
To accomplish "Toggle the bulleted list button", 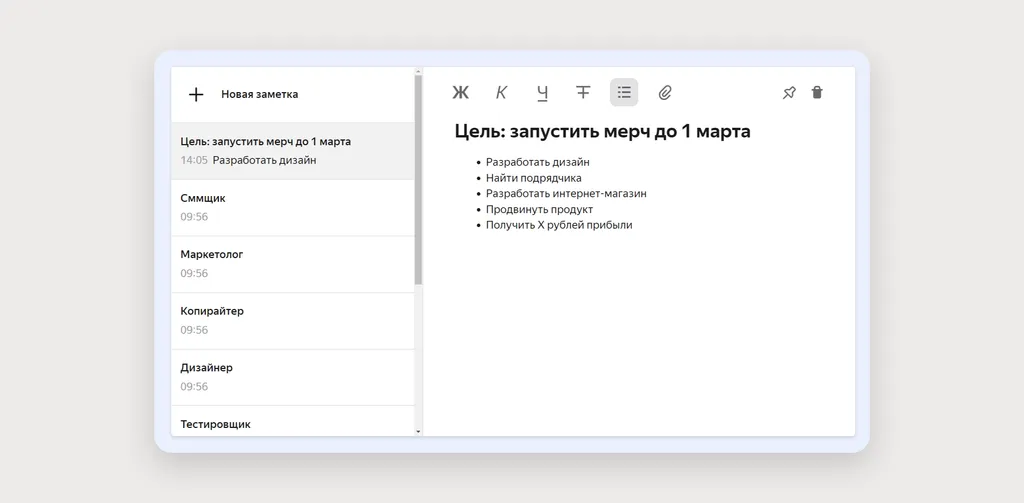I will [624, 93].
